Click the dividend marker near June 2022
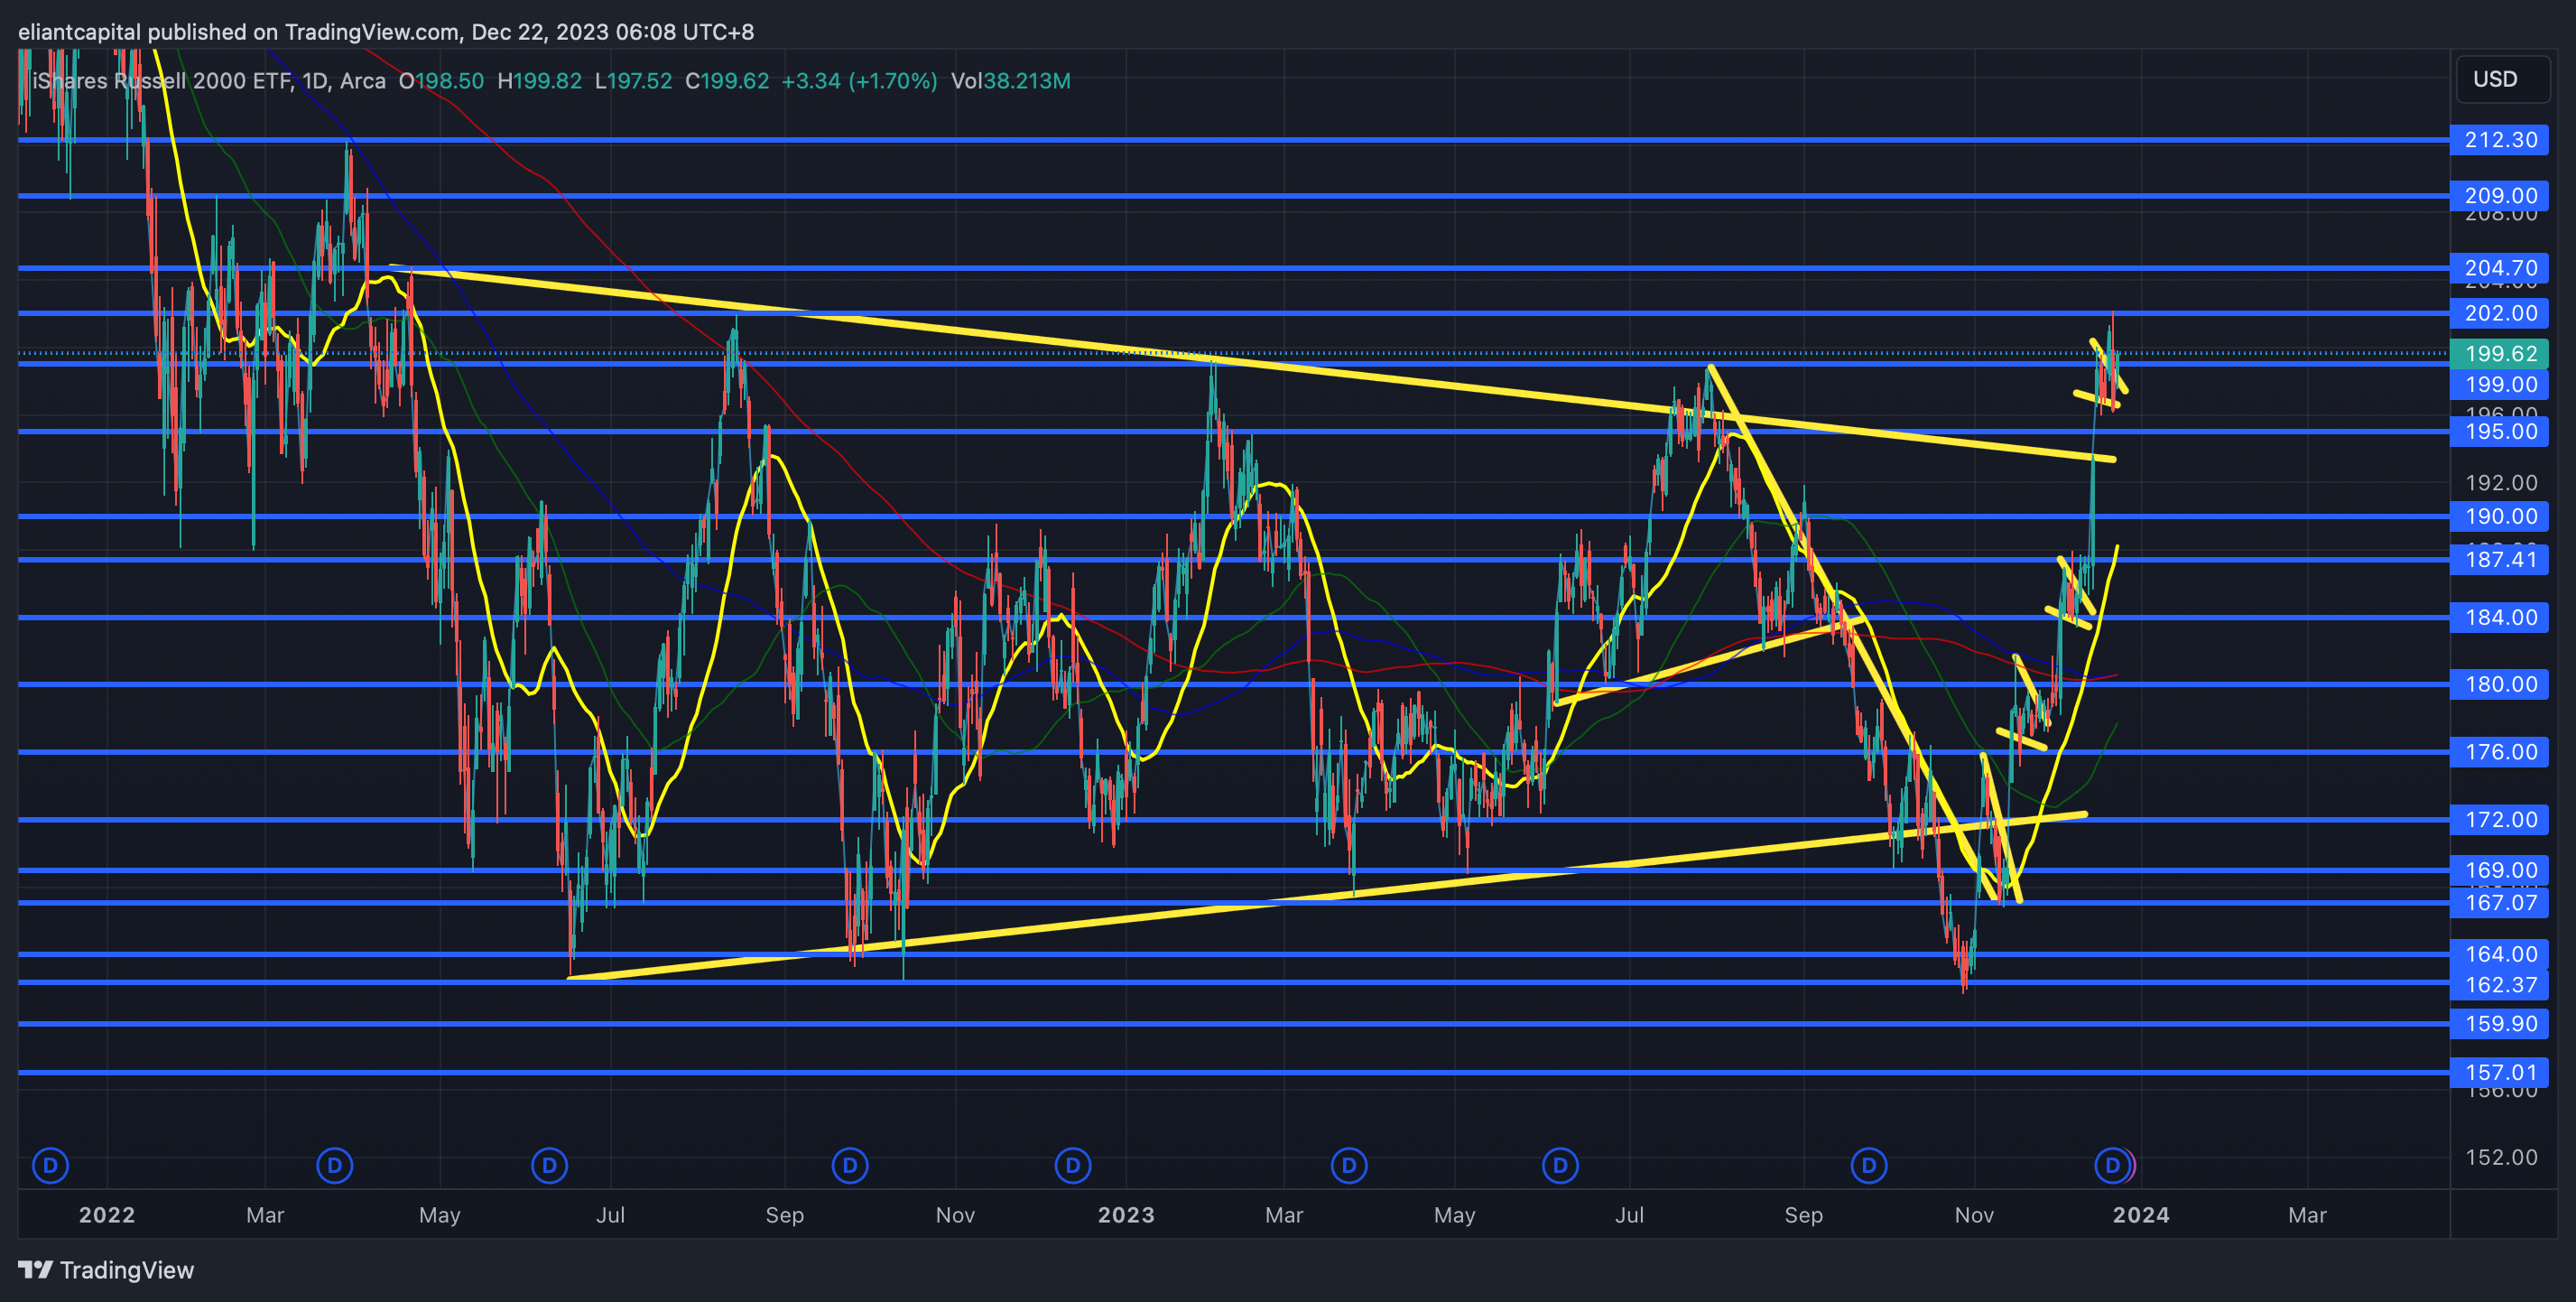Image resolution: width=2576 pixels, height=1302 pixels. [549, 1165]
